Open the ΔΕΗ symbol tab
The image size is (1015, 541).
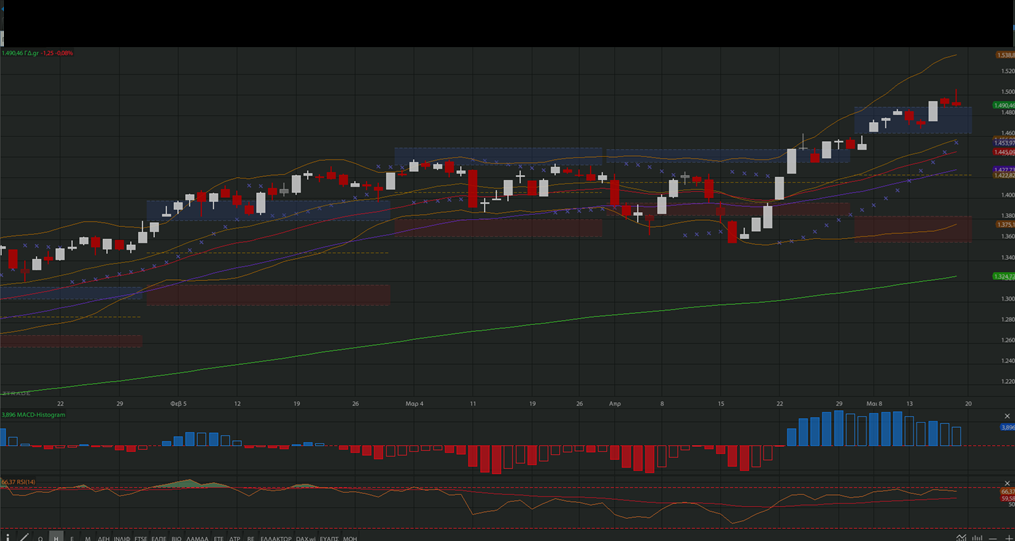[x=104, y=538]
